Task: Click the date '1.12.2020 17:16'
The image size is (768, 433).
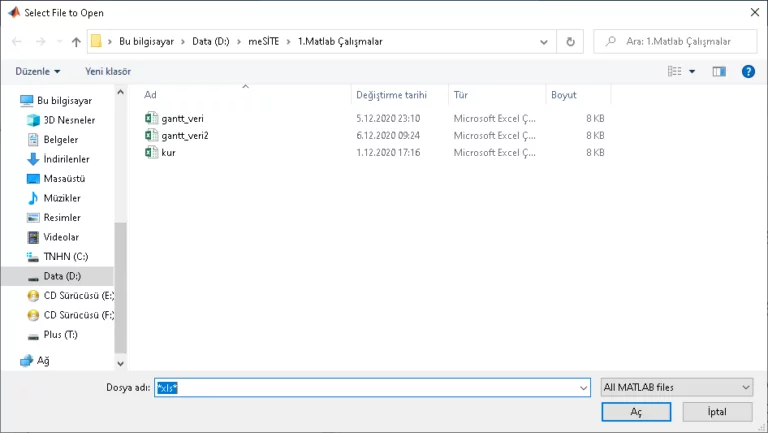Action: coord(388,152)
